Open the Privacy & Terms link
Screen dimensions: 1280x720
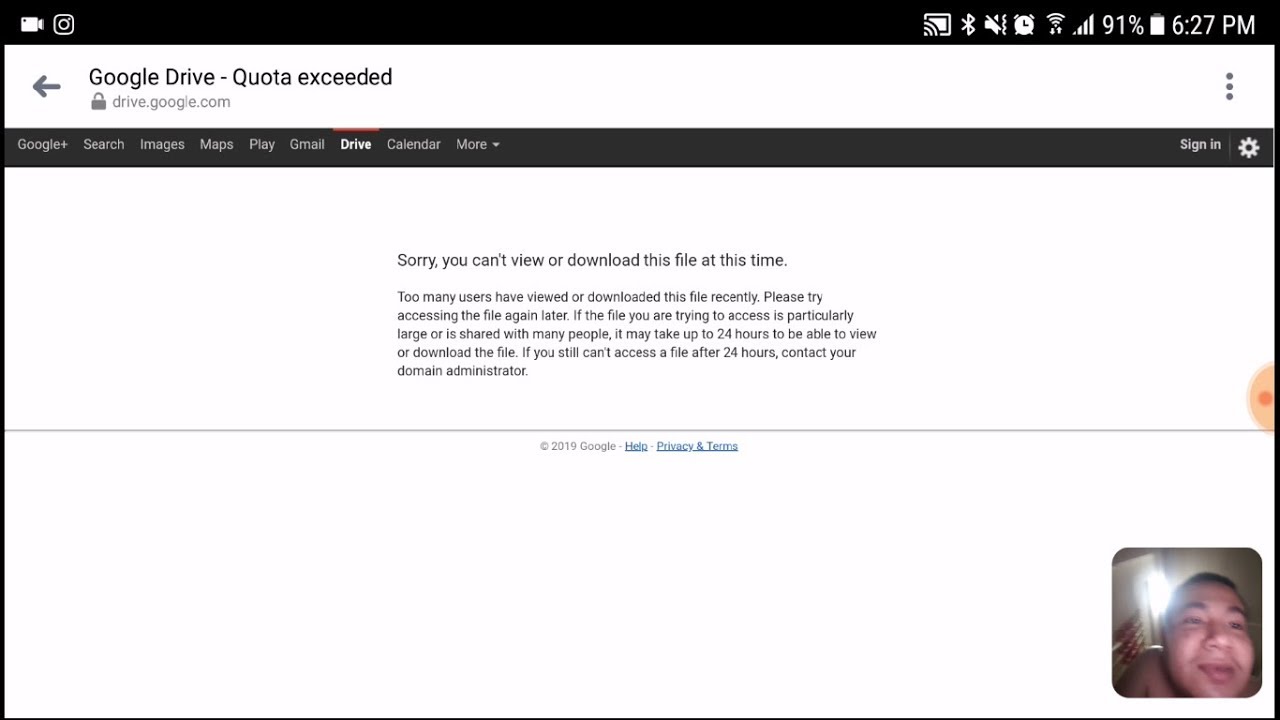[x=697, y=446]
